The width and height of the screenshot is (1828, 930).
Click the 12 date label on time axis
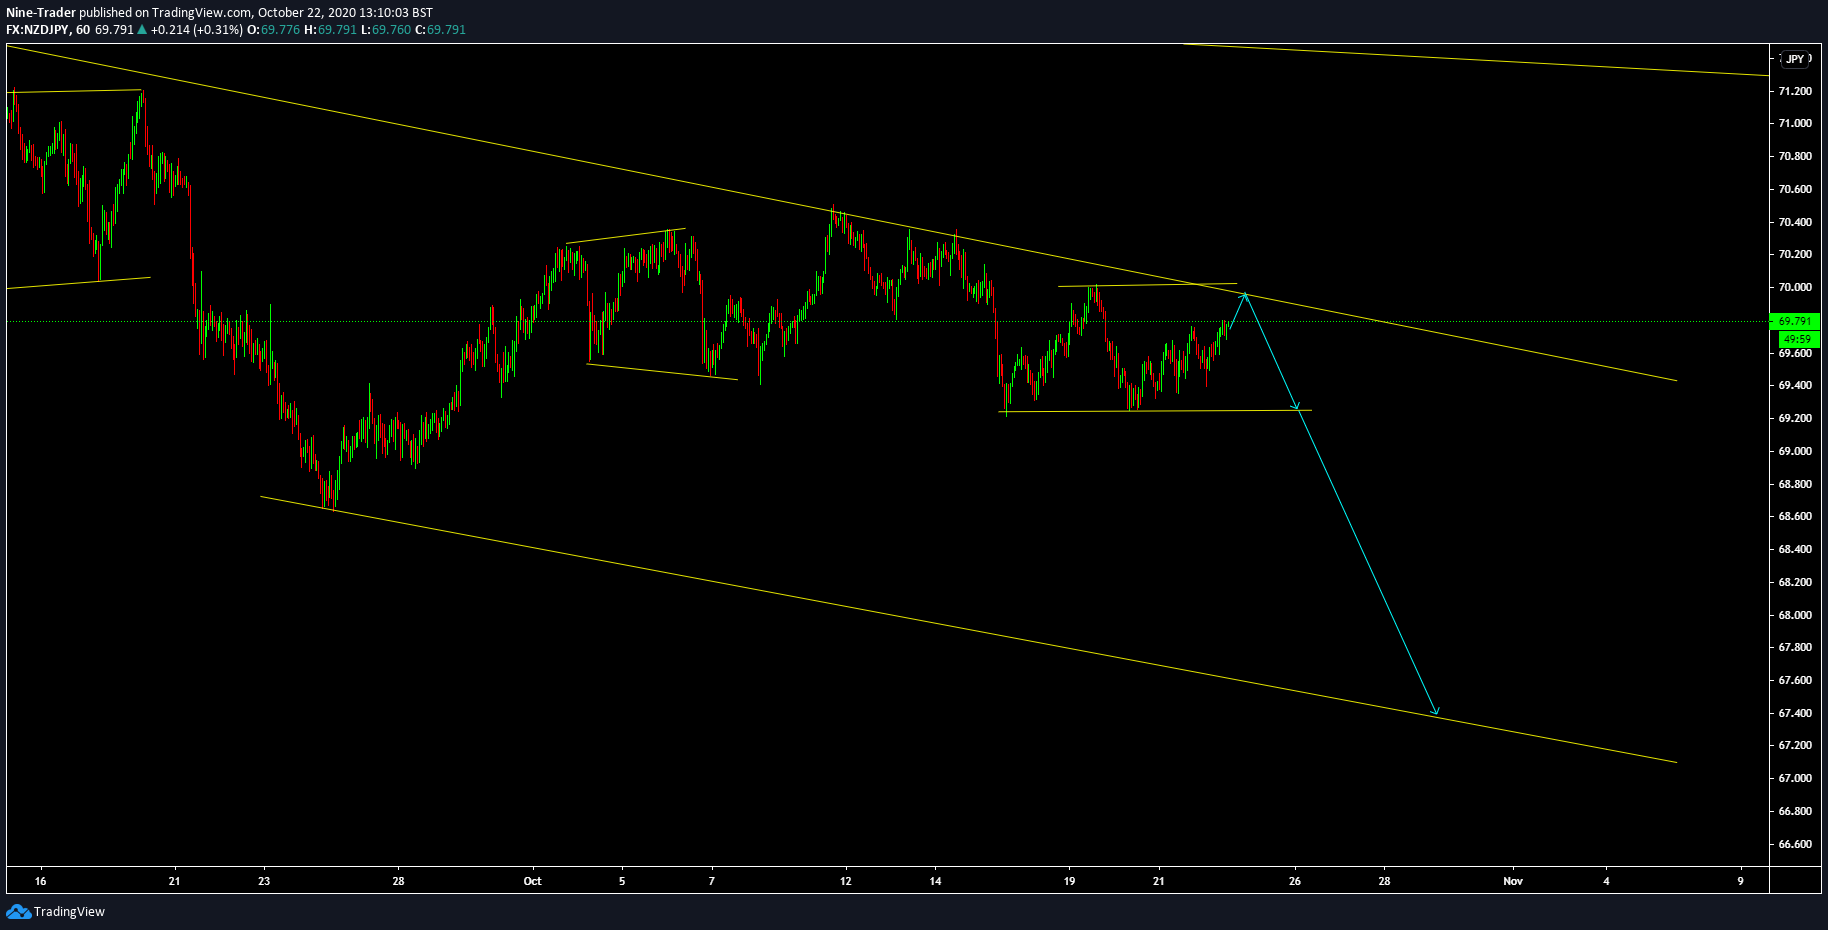[x=846, y=881]
